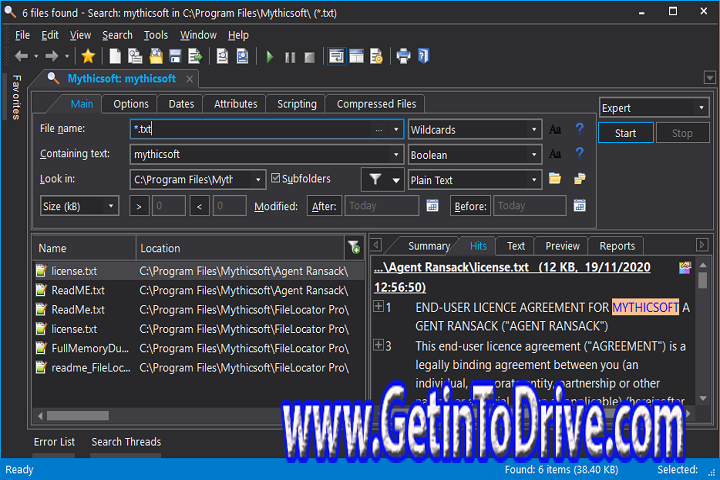720x480 pixels.
Task: Open calendar picker for After date
Action: (x=432, y=205)
